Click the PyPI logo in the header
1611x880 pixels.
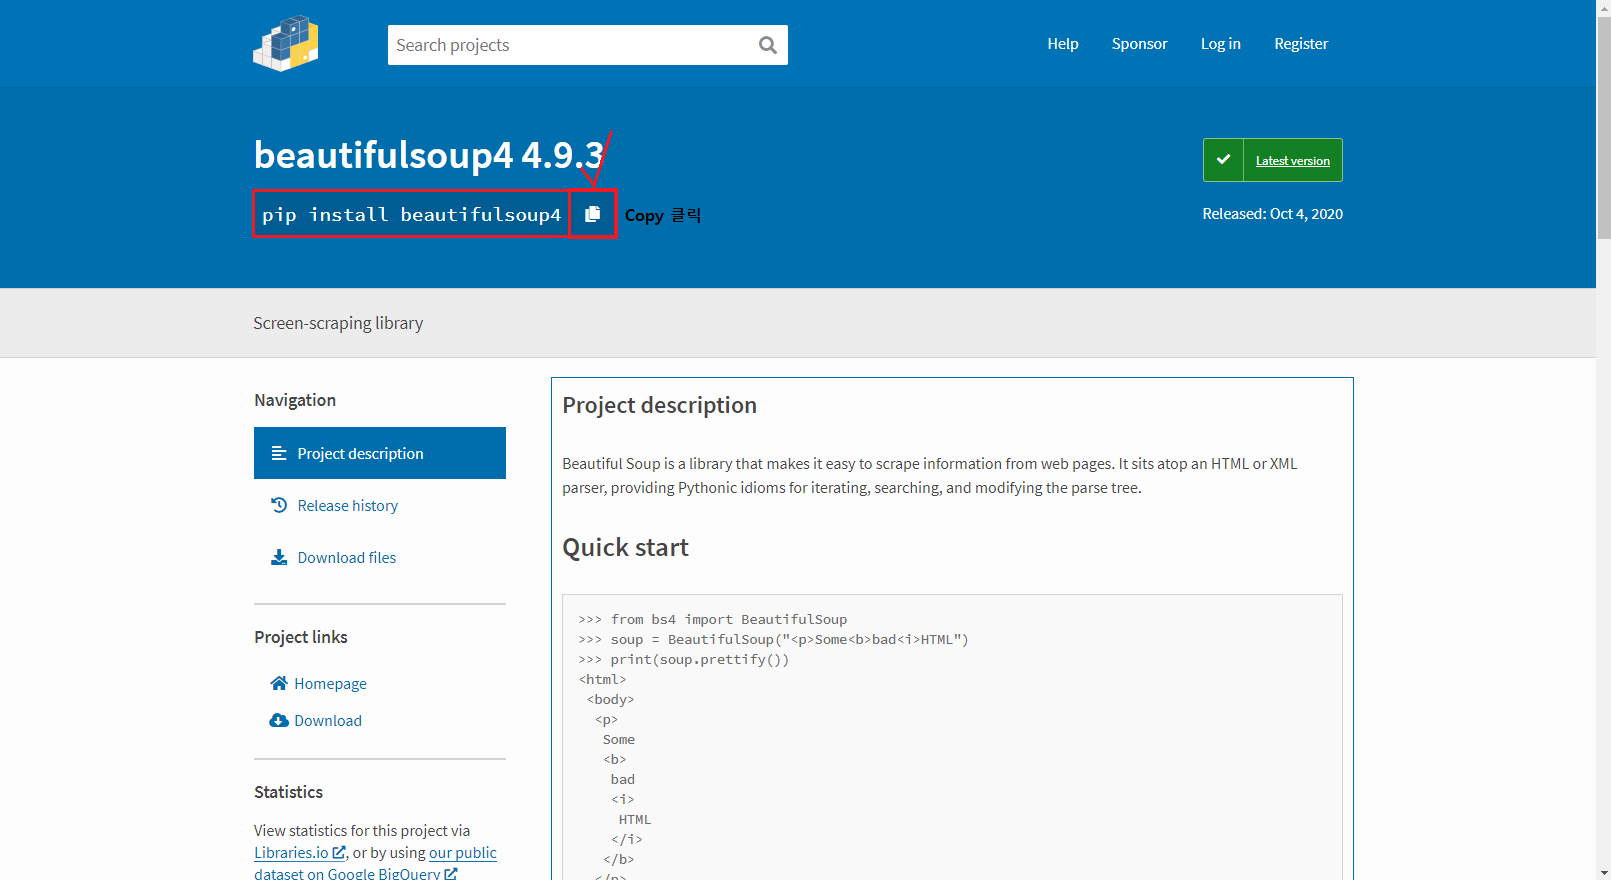[286, 44]
